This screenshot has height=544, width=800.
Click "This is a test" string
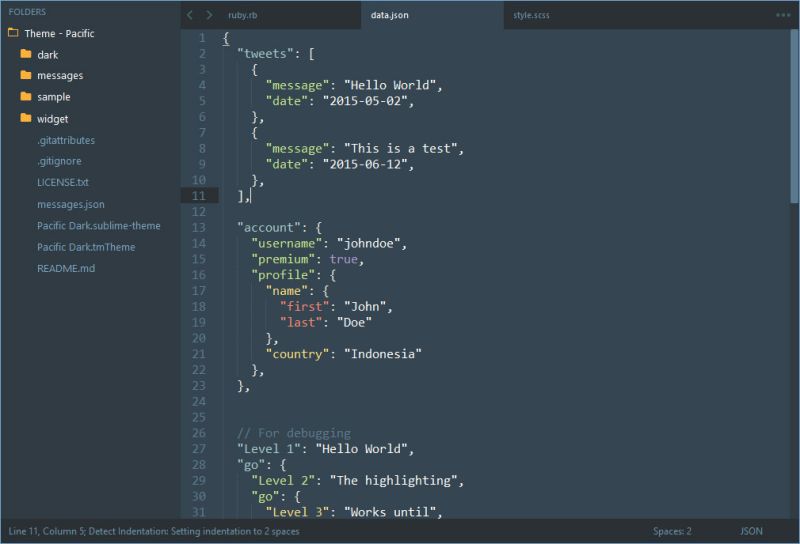tap(400, 149)
